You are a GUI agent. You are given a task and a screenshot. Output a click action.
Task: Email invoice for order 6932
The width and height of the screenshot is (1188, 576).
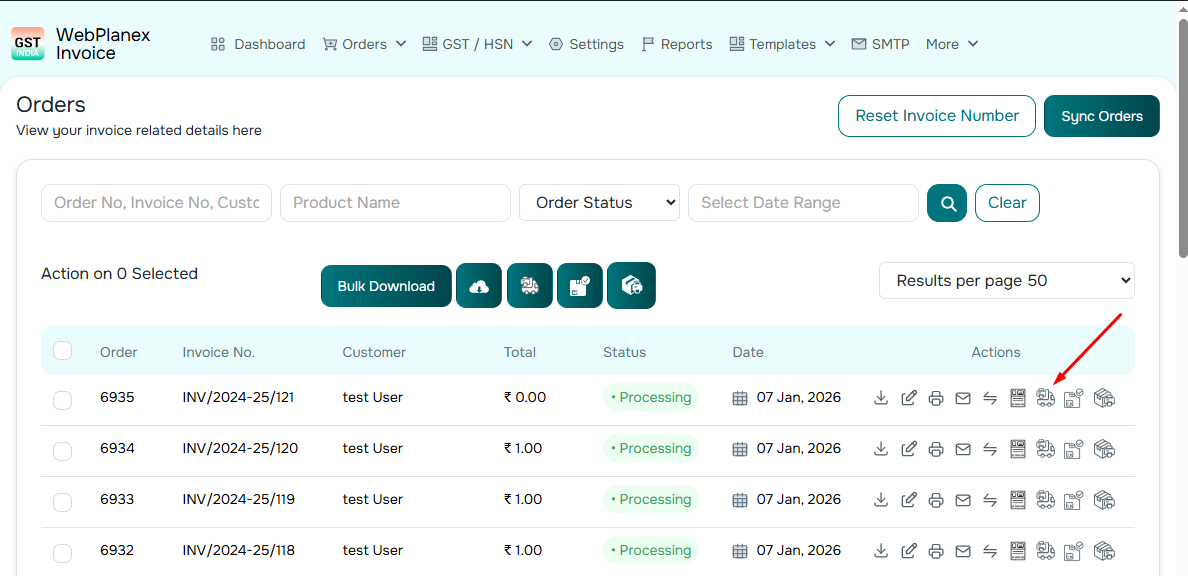pyautogui.click(x=963, y=551)
